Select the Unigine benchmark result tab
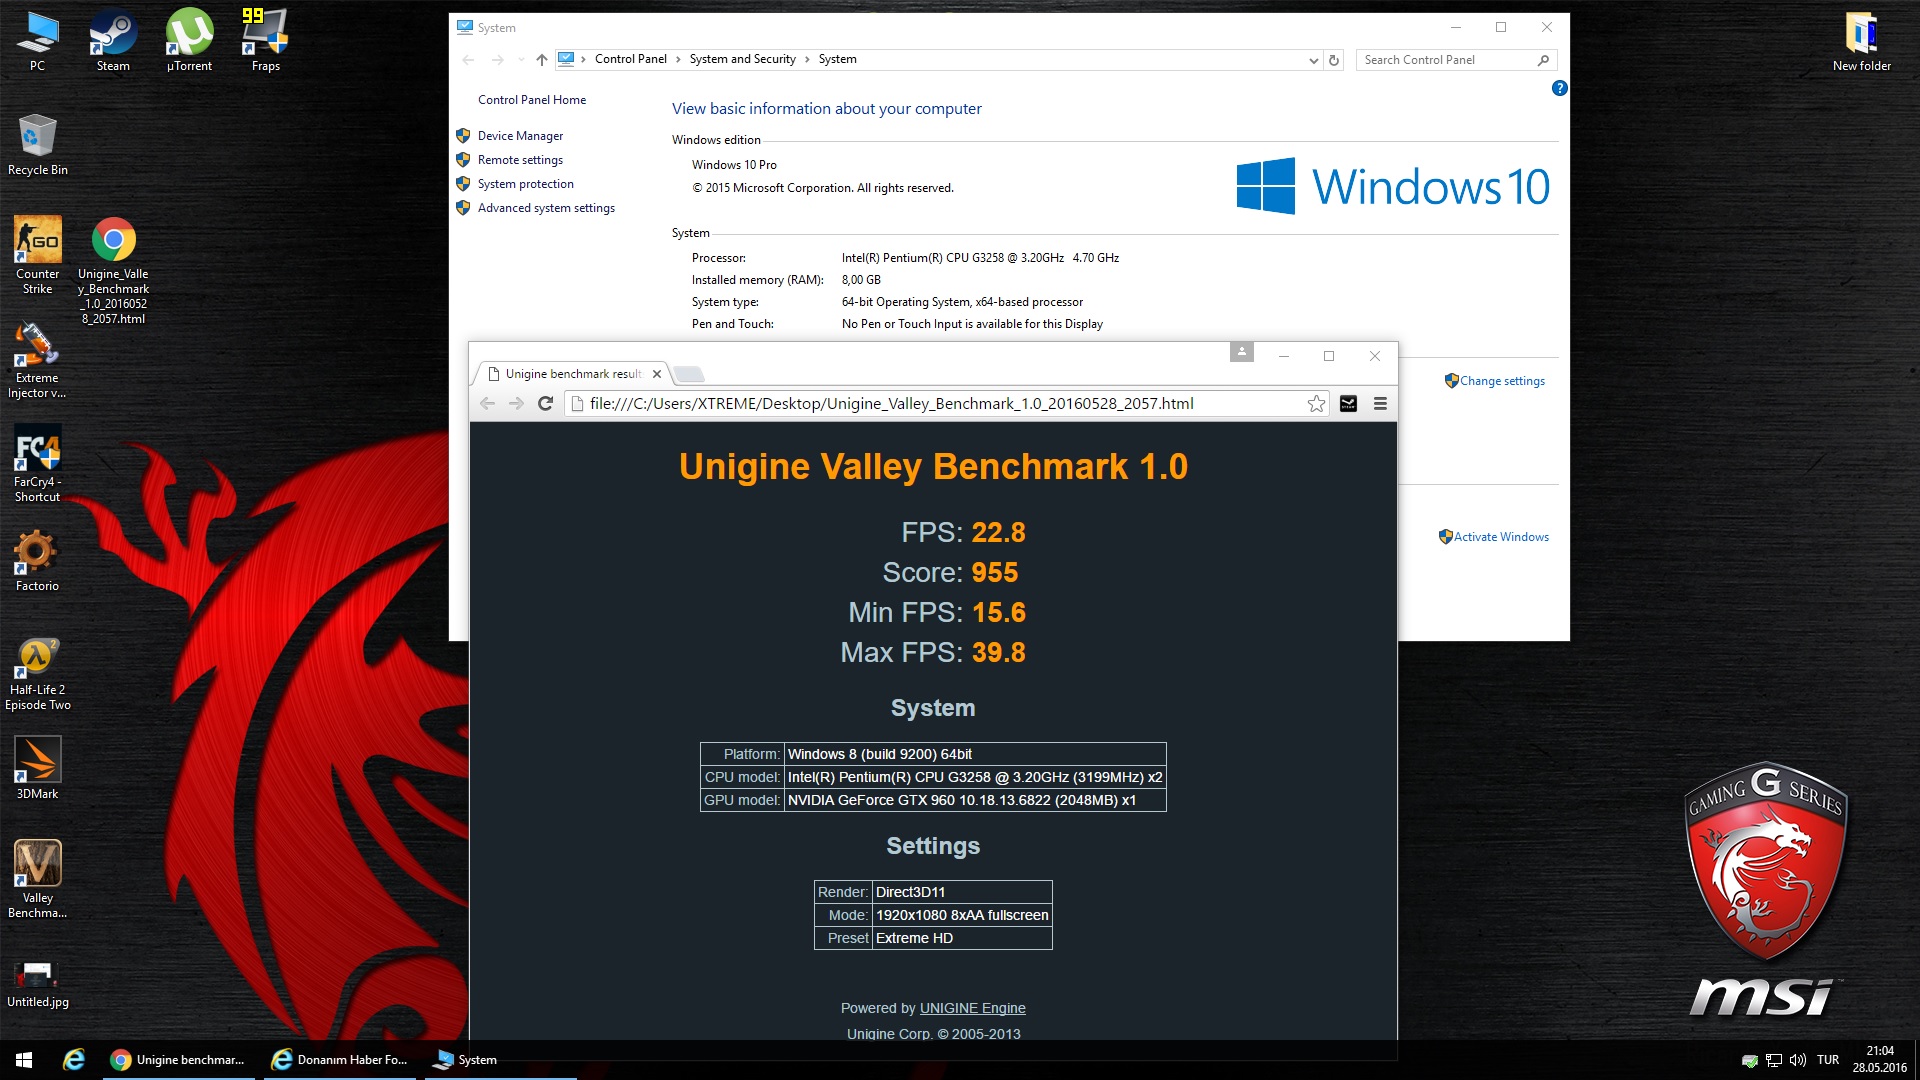This screenshot has height=1080, width=1920. tap(572, 374)
